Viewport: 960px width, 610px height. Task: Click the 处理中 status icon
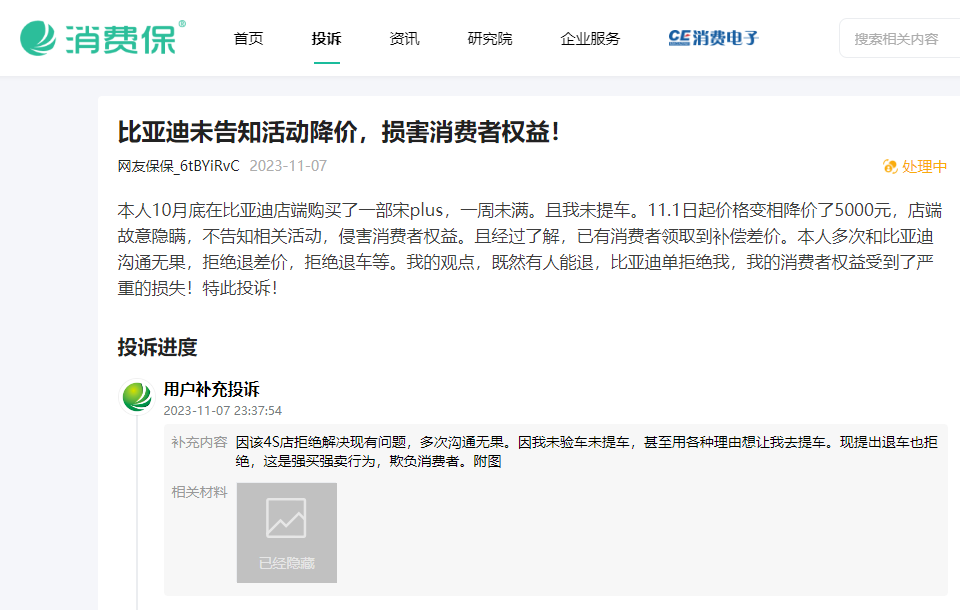tap(890, 167)
